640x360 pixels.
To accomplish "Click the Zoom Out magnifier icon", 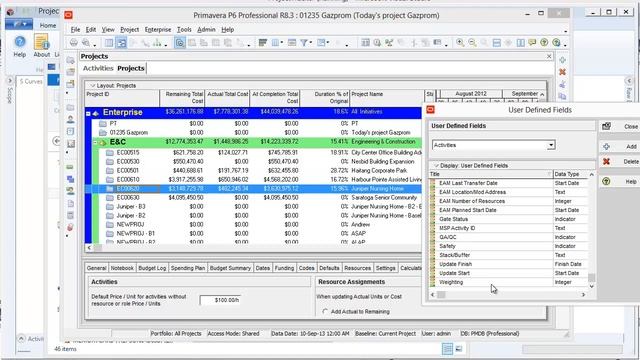I will (472, 42).
